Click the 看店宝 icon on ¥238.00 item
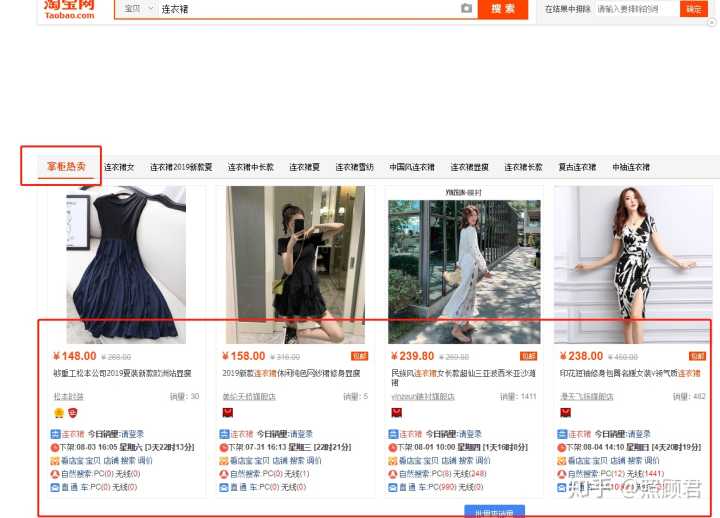This screenshot has height=518, width=720. [x=562, y=461]
